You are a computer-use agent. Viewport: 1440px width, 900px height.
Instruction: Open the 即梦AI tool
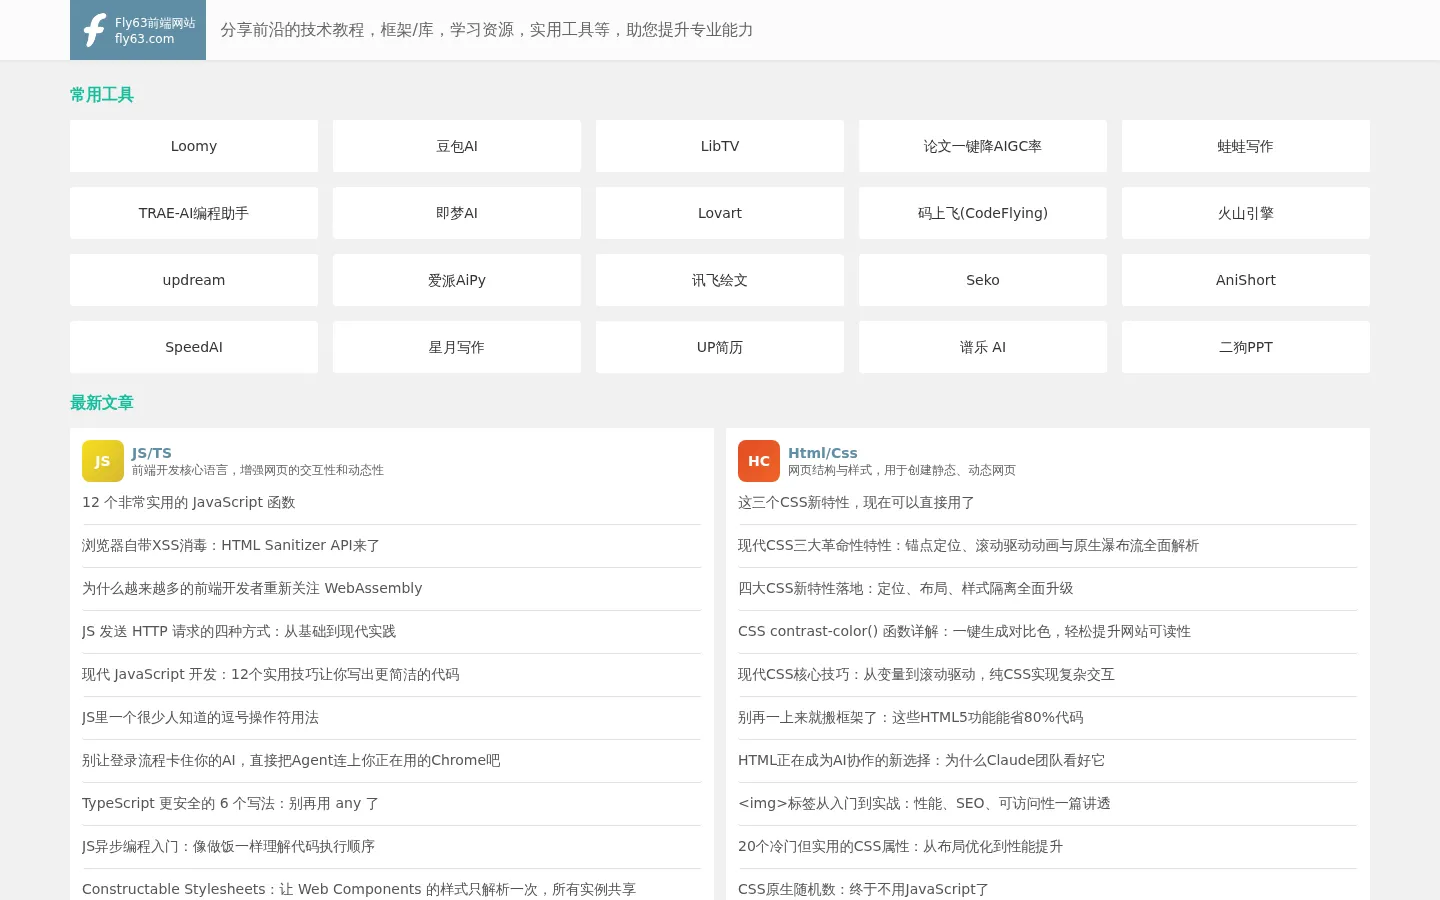click(457, 213)
